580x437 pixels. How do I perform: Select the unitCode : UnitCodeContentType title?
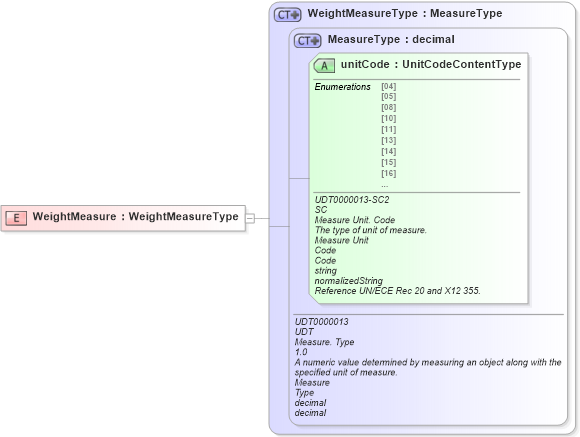point(431,64)
